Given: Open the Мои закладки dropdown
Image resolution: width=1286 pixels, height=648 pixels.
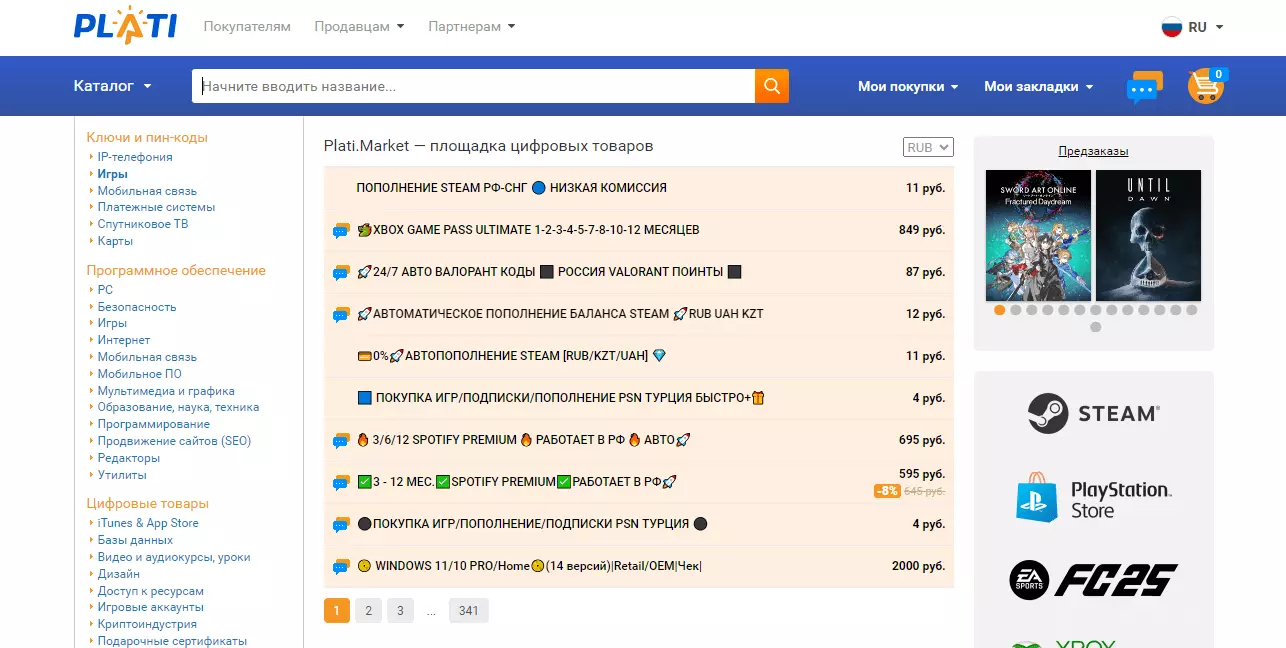Looking at the screenshot, I should (x=1038, y=87).
